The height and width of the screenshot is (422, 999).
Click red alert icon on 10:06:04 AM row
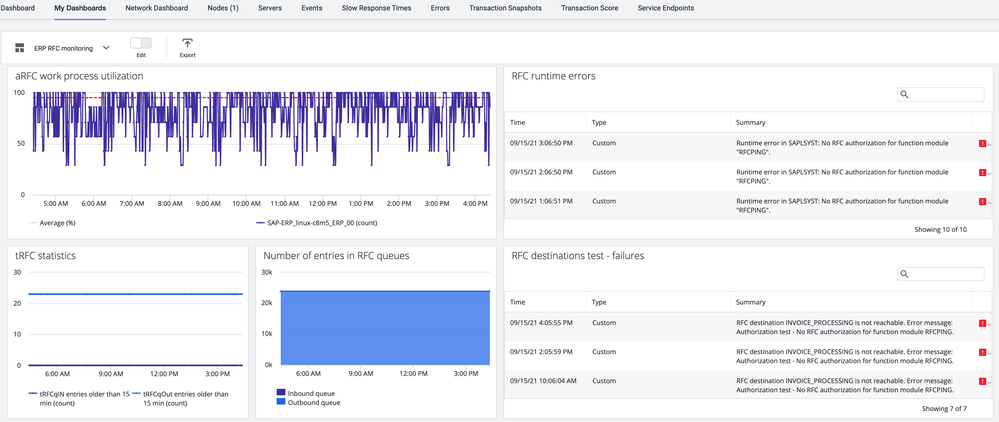[982, 381]
